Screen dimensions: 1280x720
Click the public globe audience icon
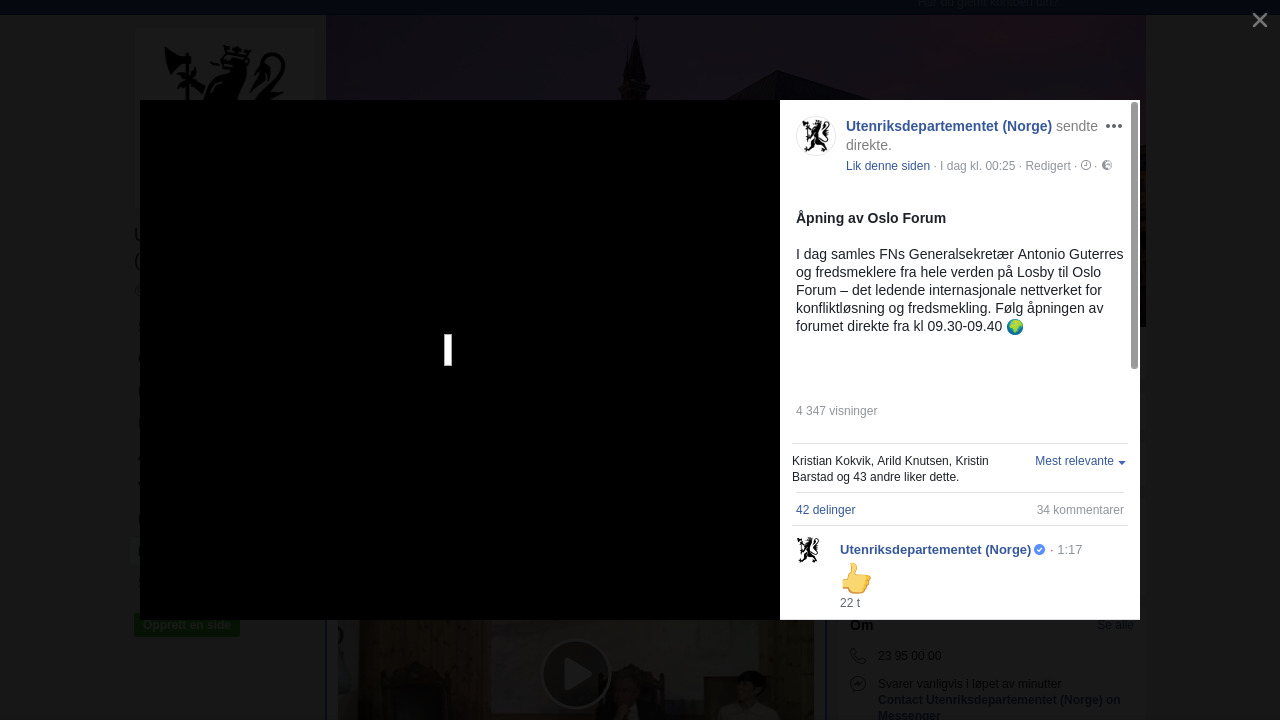pyautogui.click(x=1107, y=165)
